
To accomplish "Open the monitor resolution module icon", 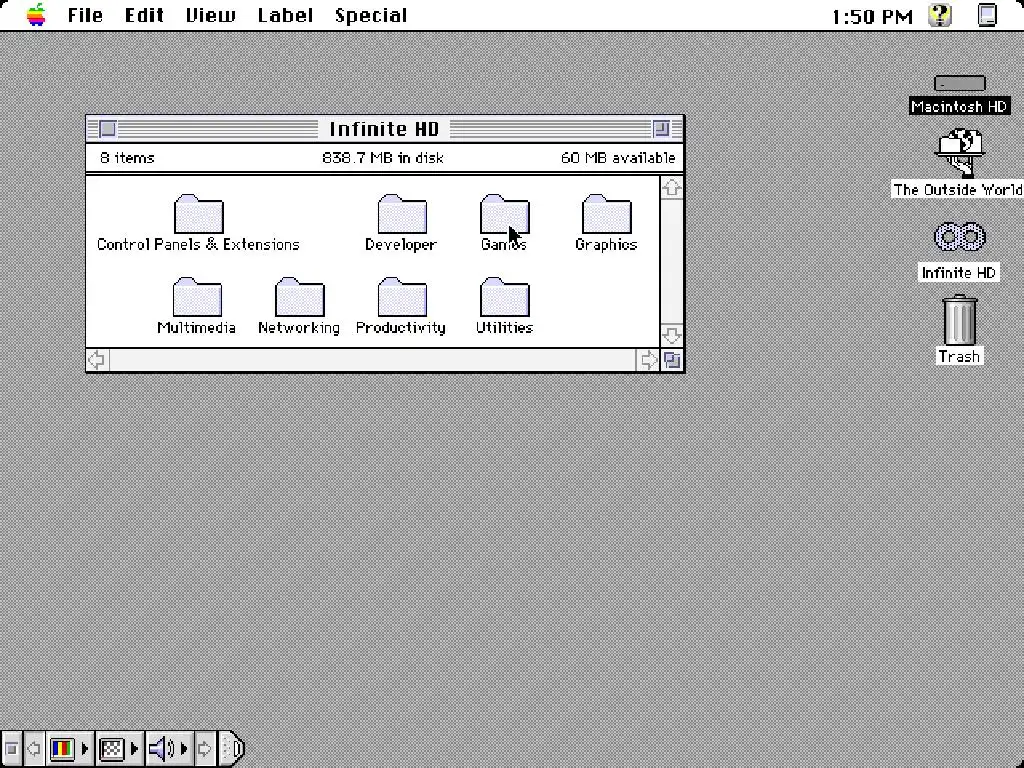I will click(x=112, y=748).
